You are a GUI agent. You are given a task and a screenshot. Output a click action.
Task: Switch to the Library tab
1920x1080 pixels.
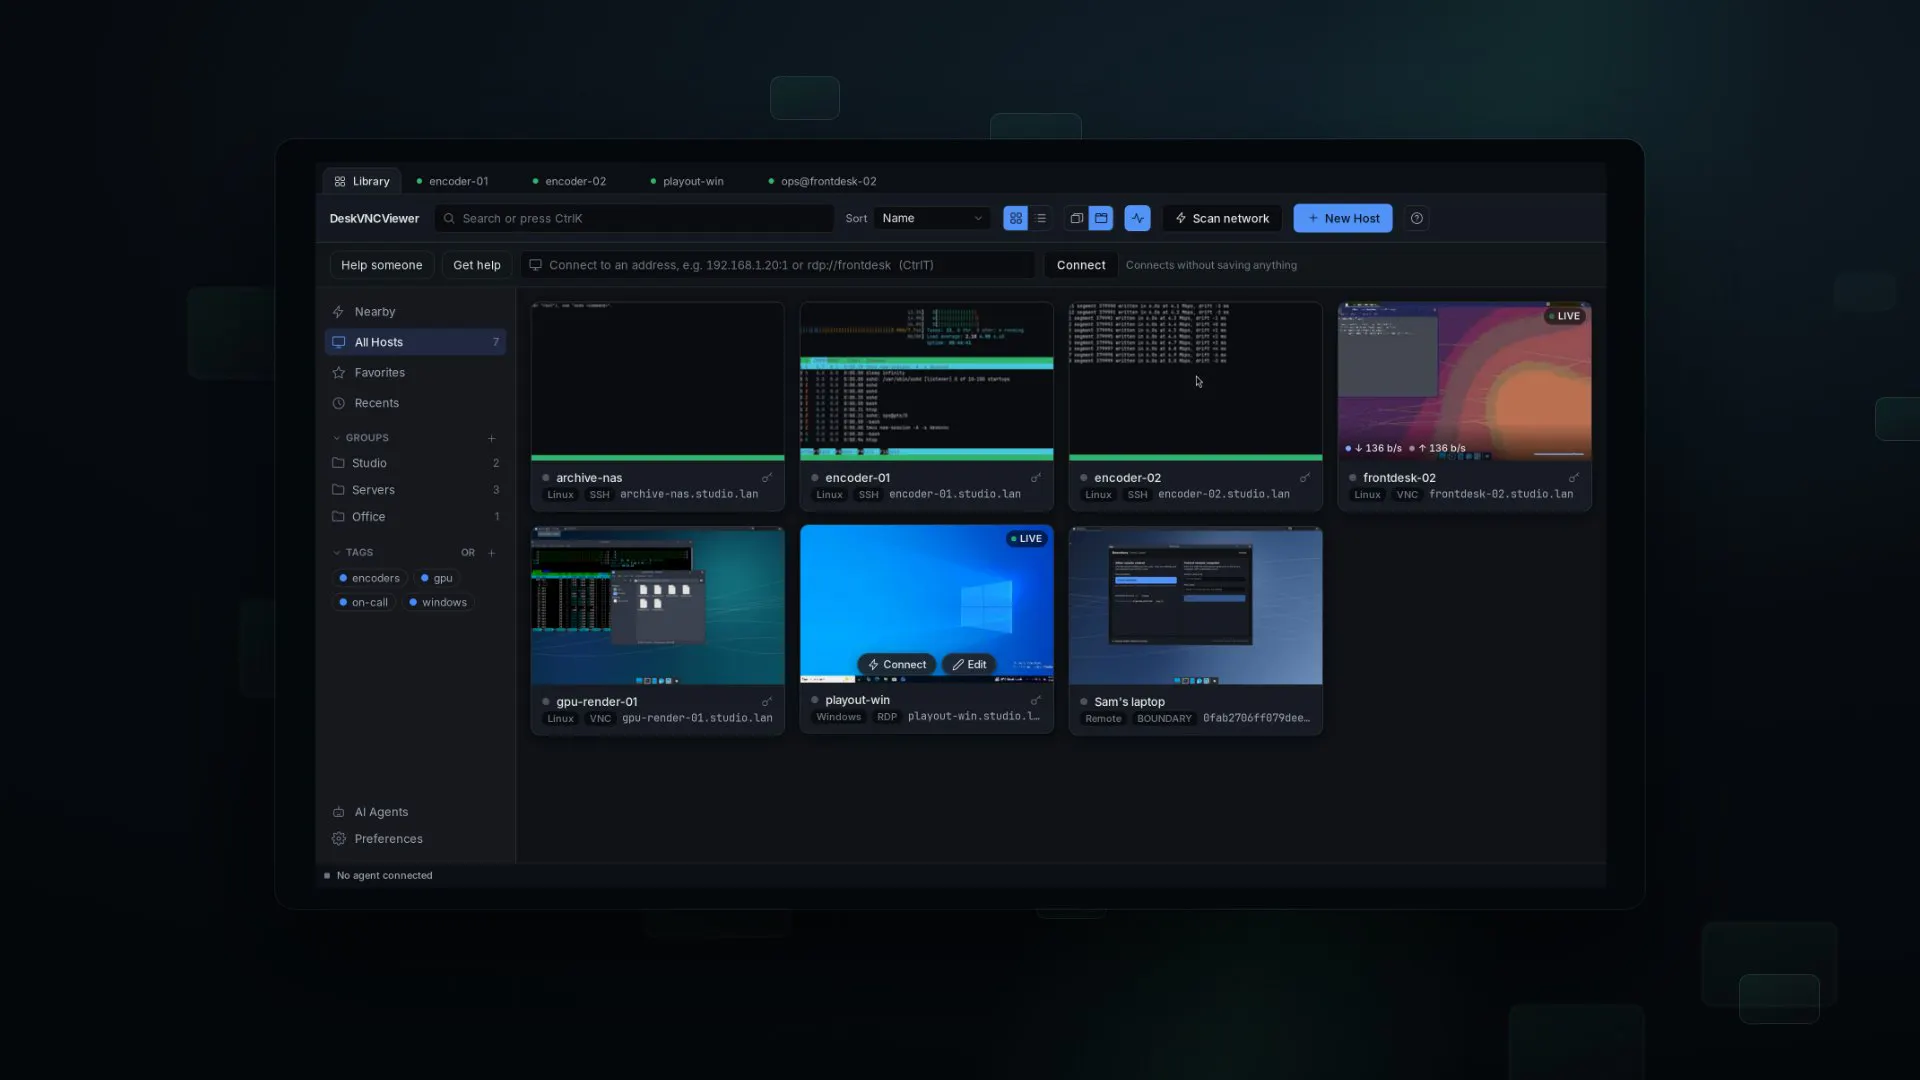tap(362, 181)
